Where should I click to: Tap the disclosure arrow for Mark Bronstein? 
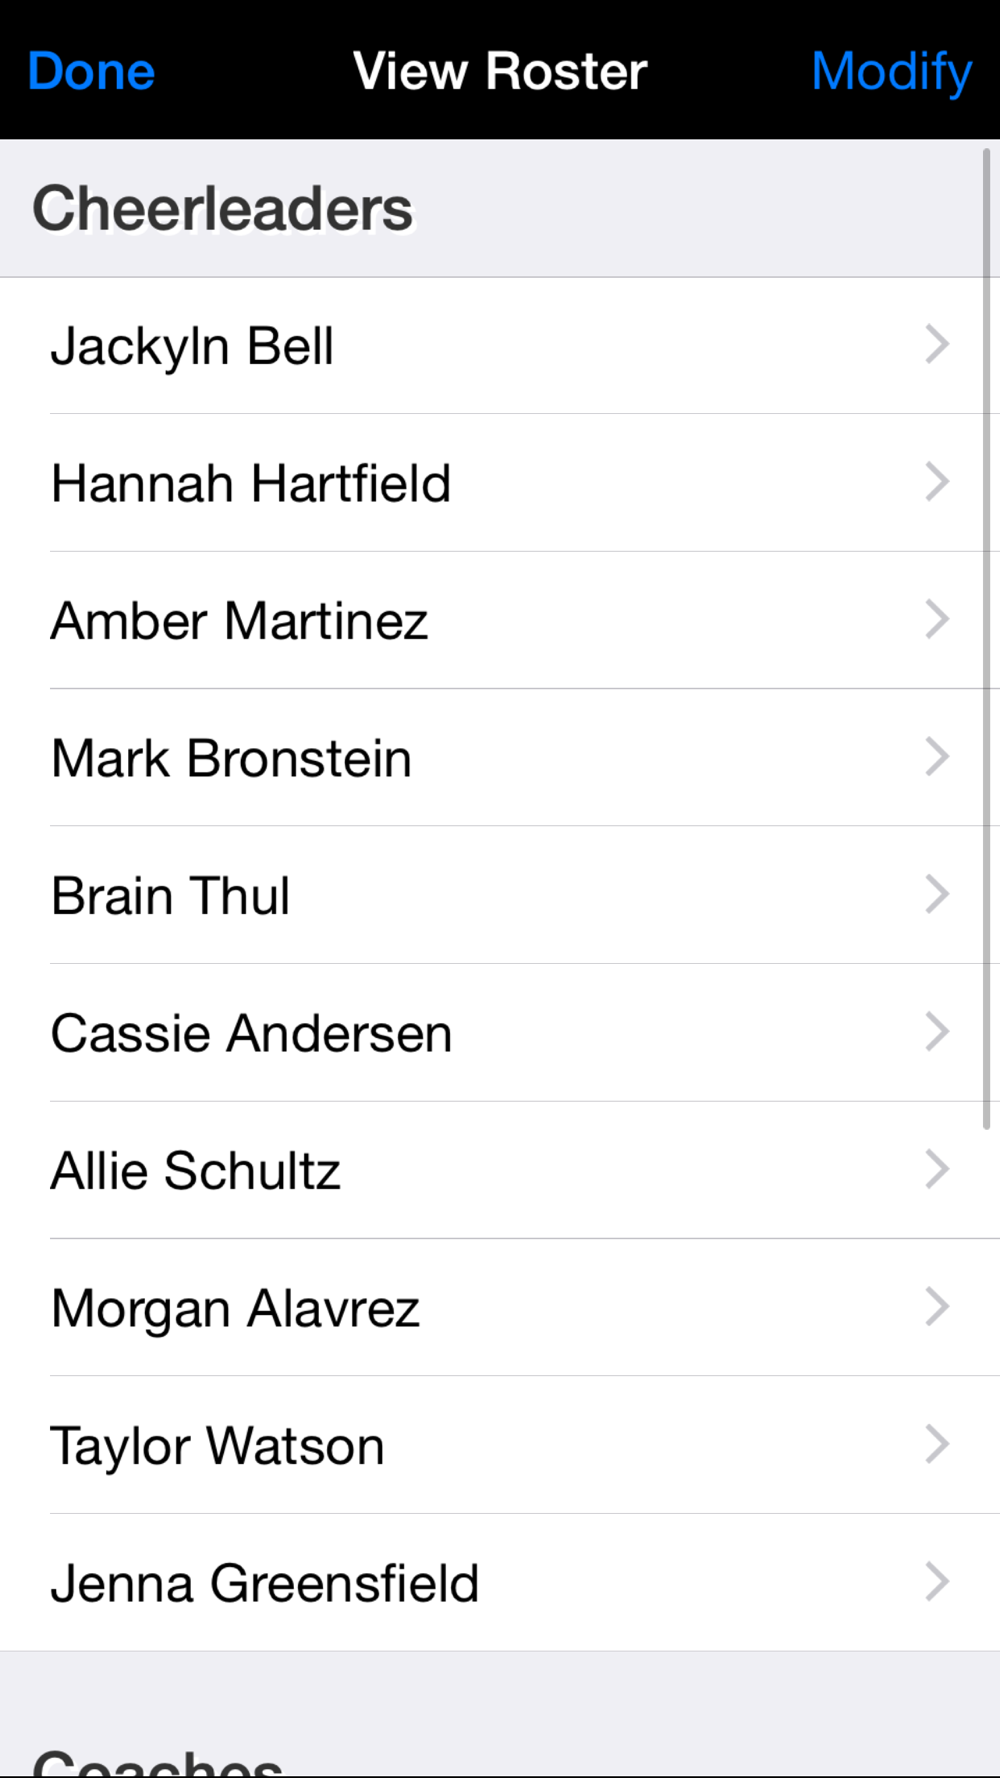click(937, 757)
